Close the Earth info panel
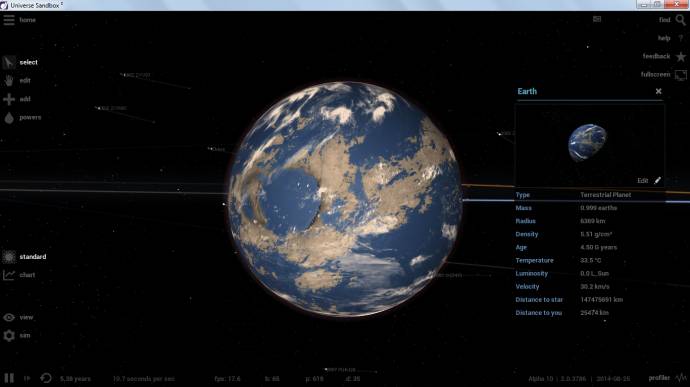 coord(658,91)
